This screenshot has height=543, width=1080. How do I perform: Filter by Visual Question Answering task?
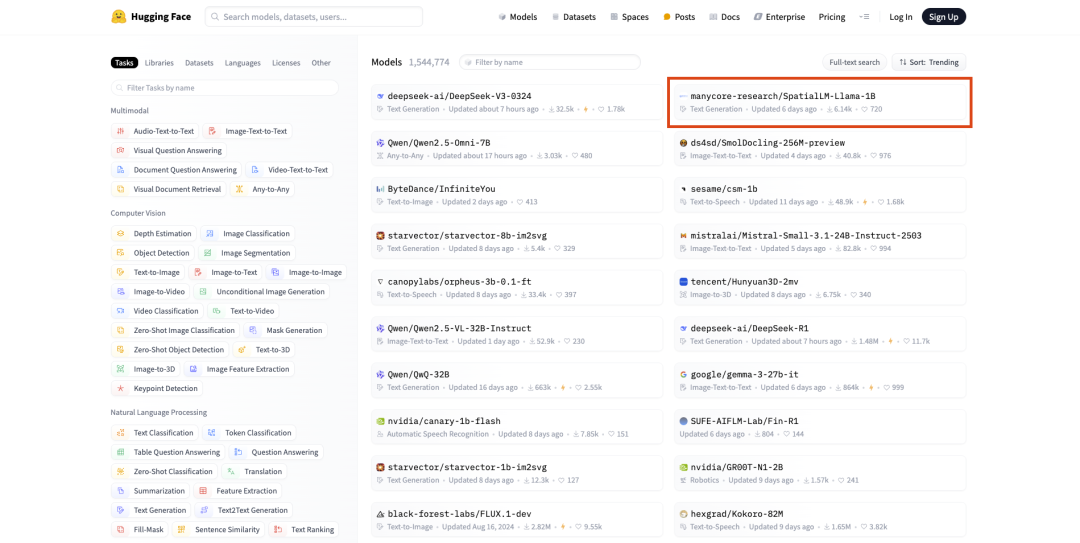pyautogui.click(x=169, y=150)
